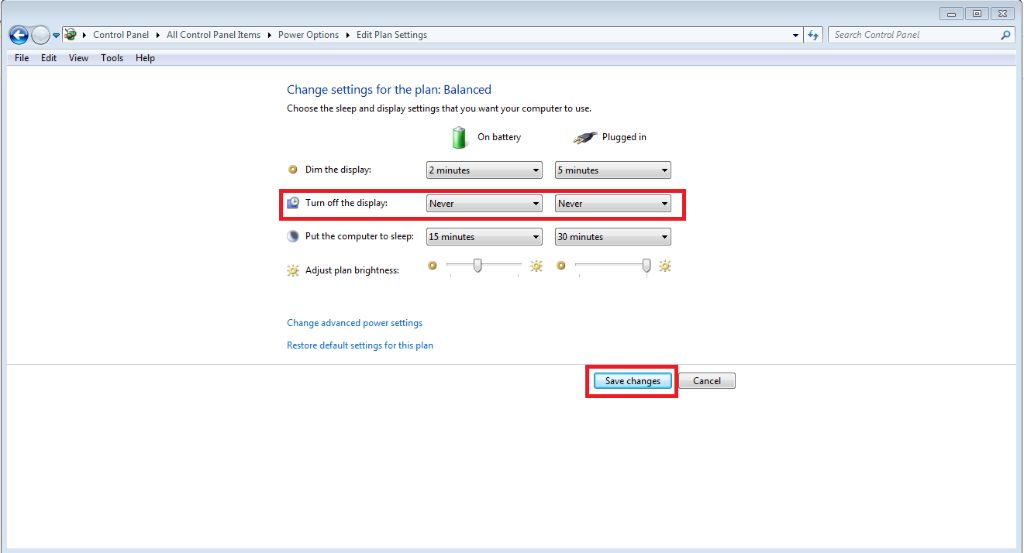Image resolution: width=1024 pixels, height=553 pixels.
Task: Open the Edit menu
Action: pyautogui.click(x=49, y=58)
